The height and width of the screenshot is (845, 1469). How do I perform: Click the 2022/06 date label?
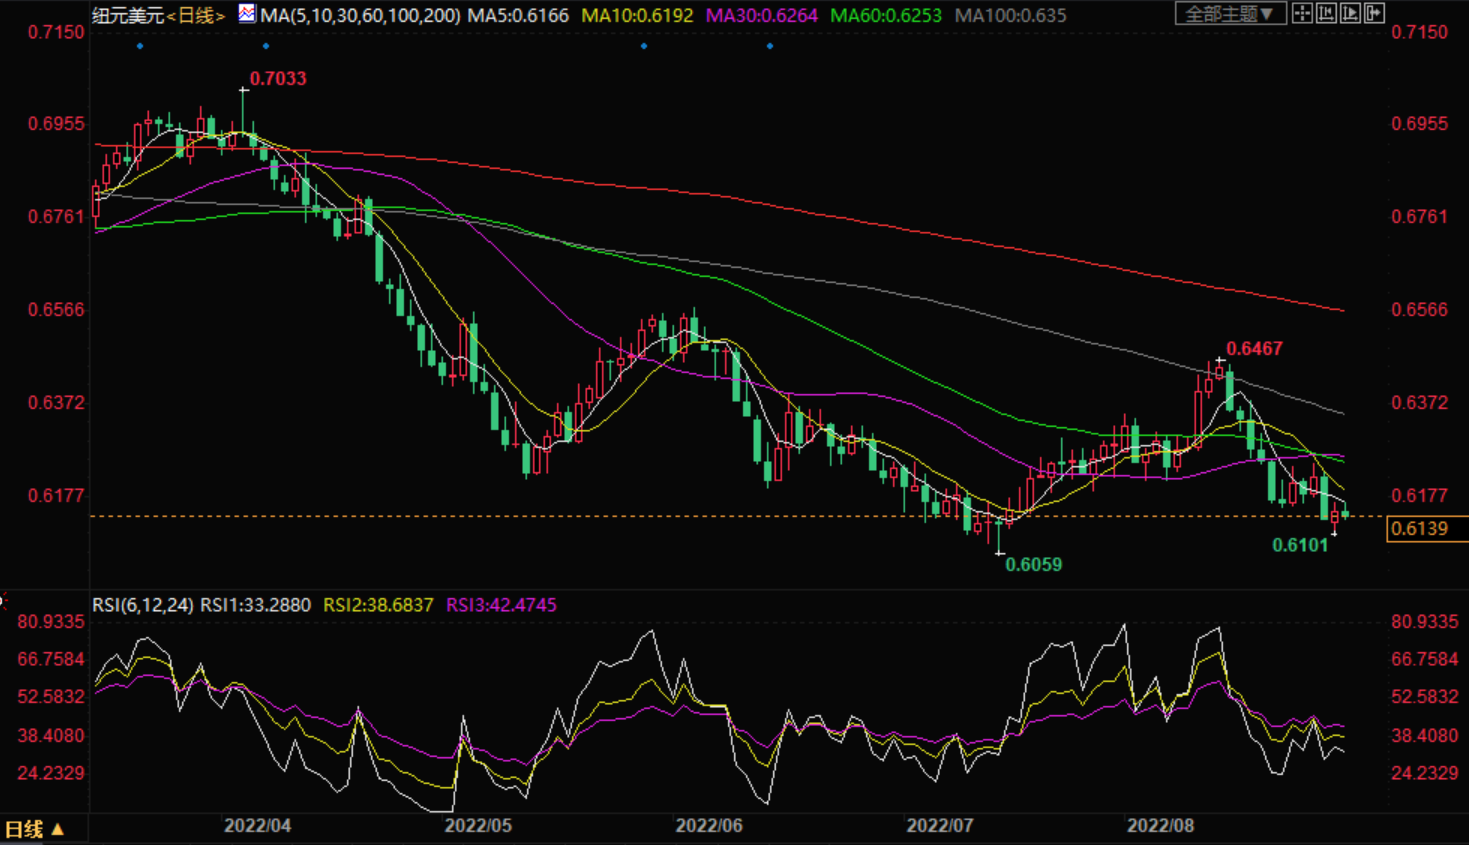pos(709,826)
